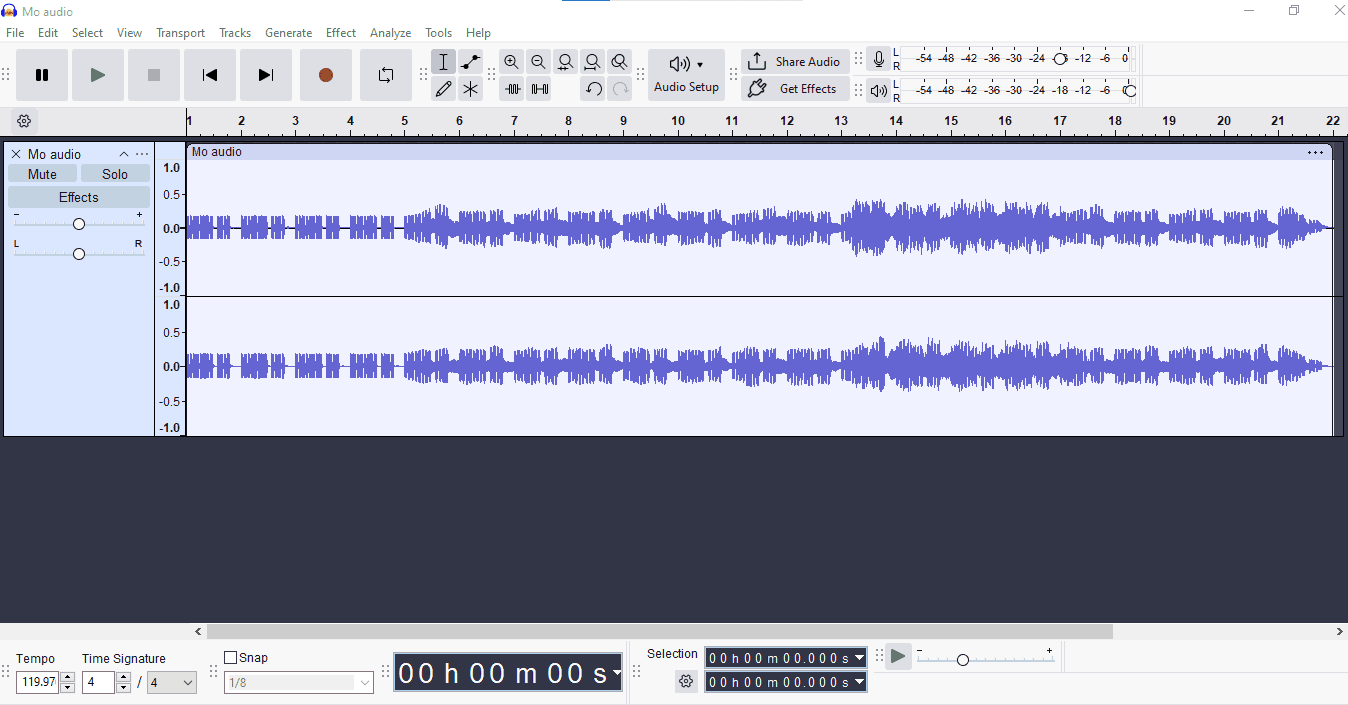Skip to end of the project

coord(266,75)
